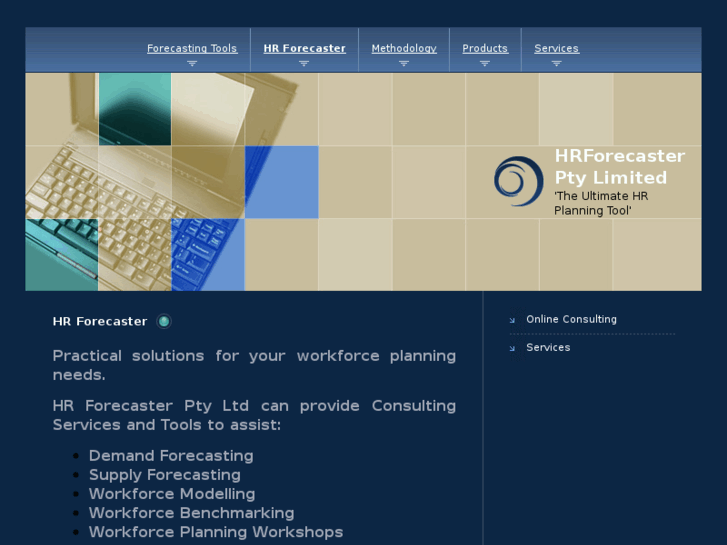727x545 pixels.
Task: Expand dropdown arrow under Methodology
Action: pos(404,63)
